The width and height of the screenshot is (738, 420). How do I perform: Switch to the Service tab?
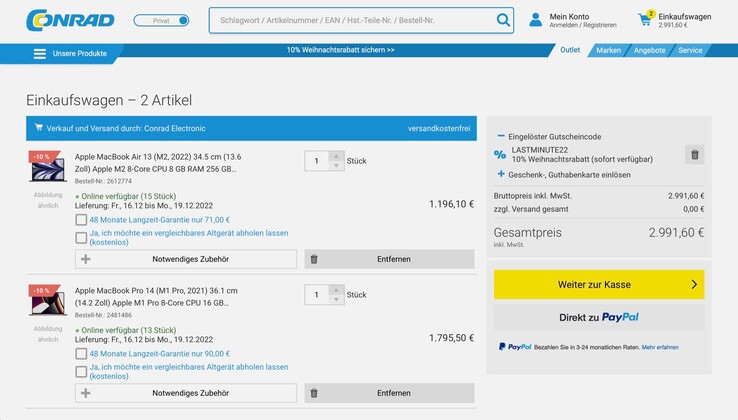pos(690,50)
